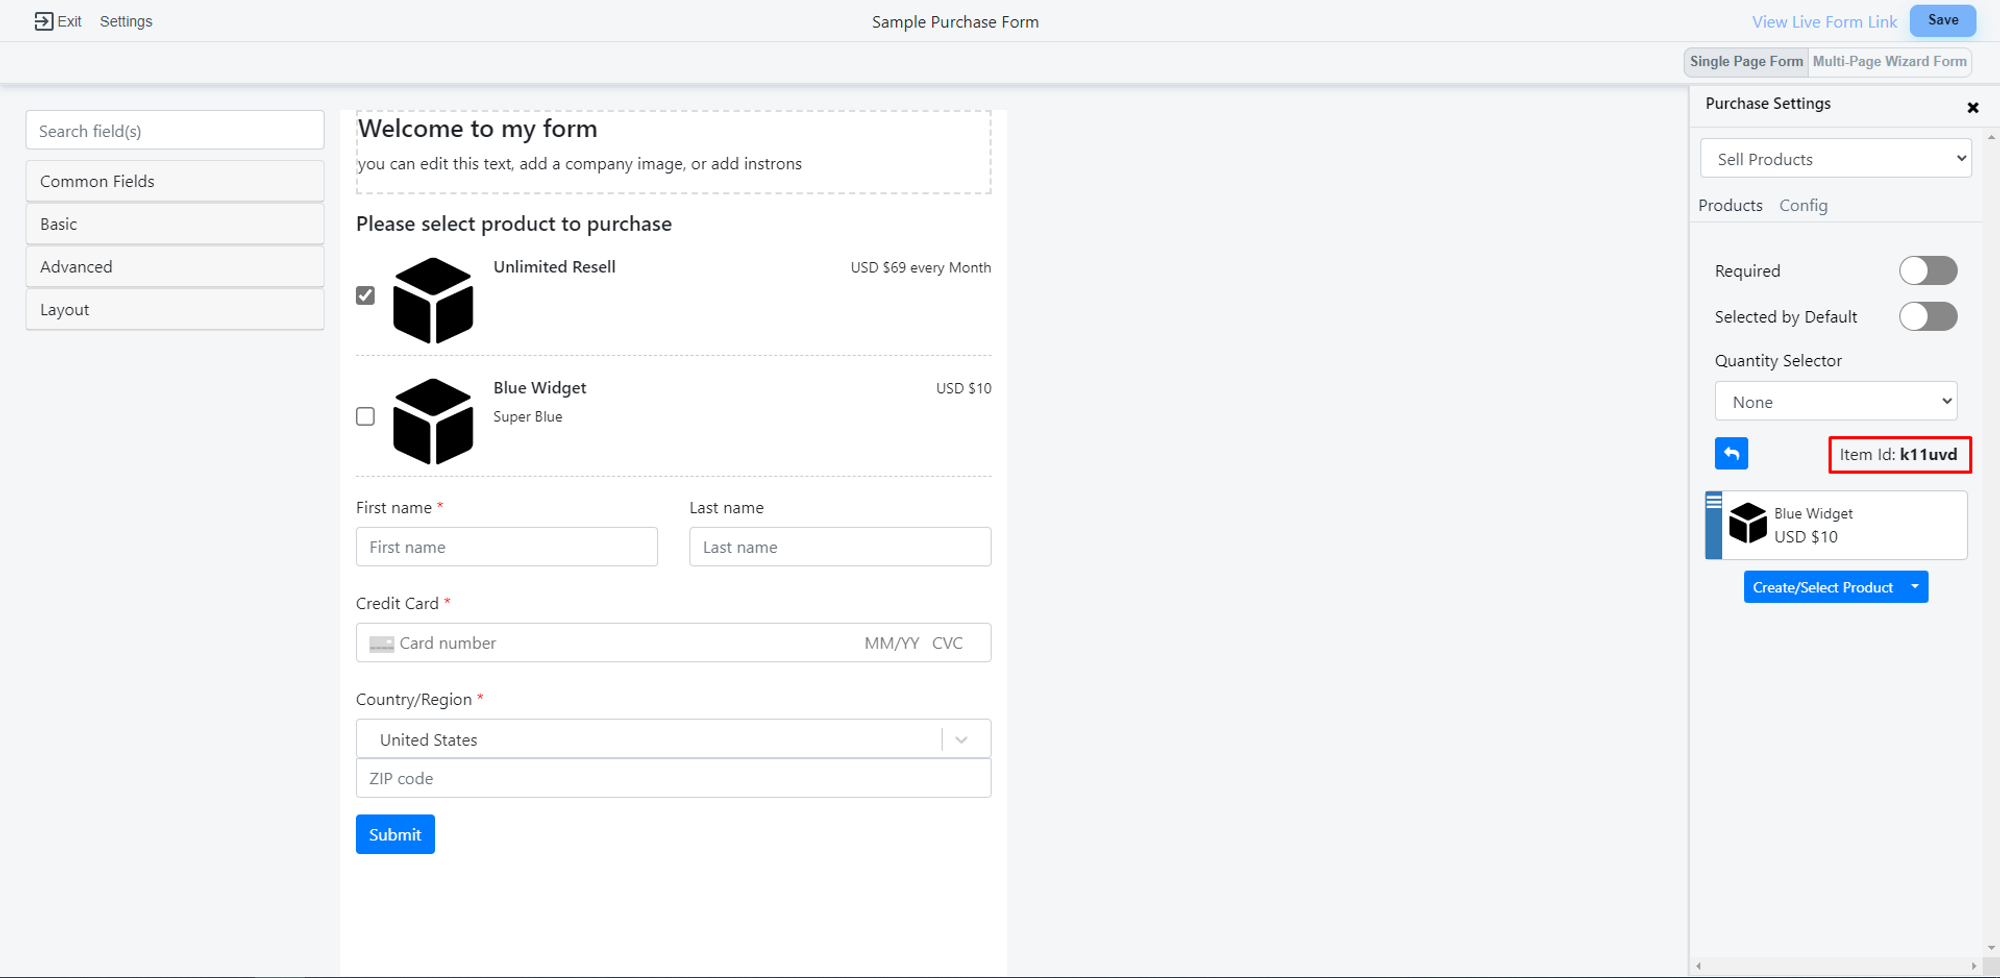Open the Create/Select Product dropdown arrow

click(1914, 587)
